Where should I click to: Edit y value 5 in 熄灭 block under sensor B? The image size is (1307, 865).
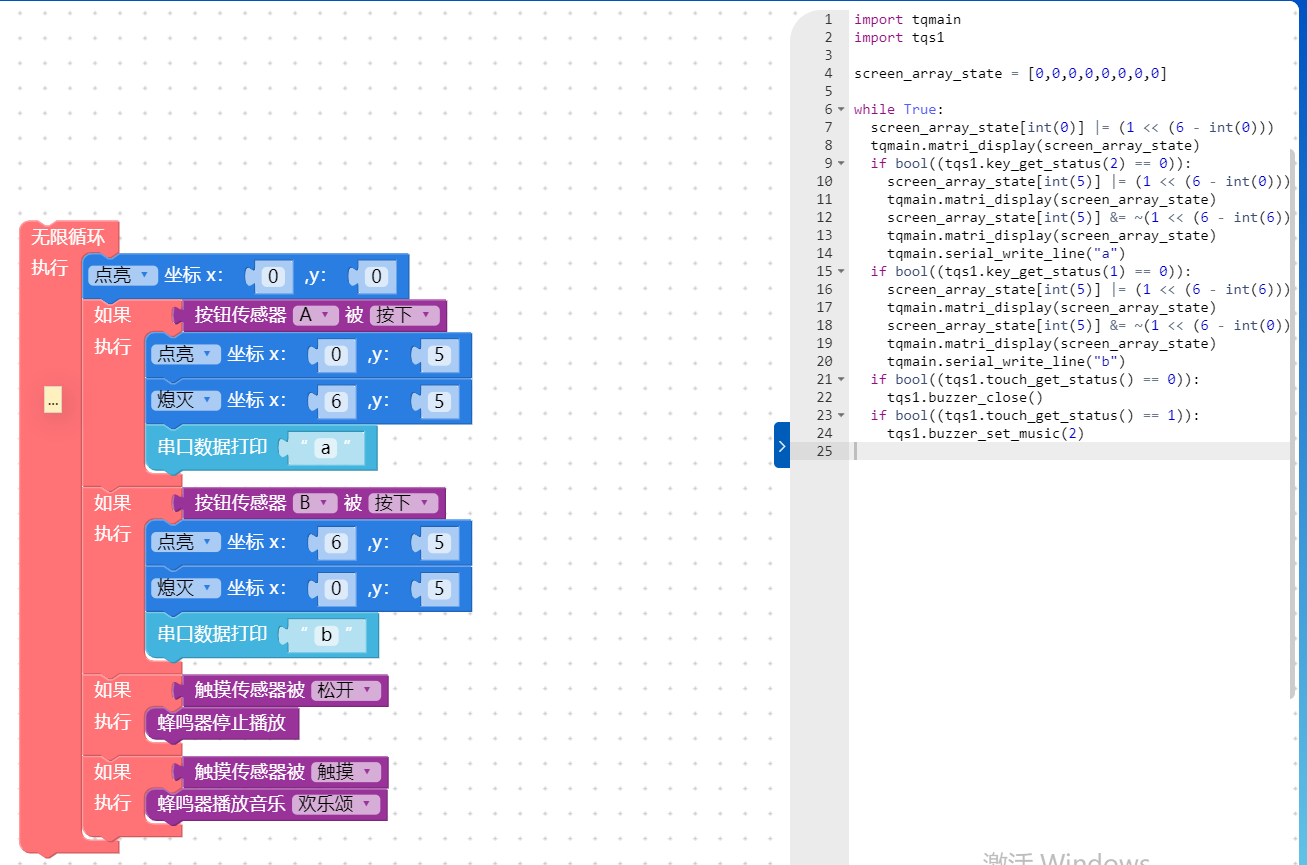click(440, 588)
